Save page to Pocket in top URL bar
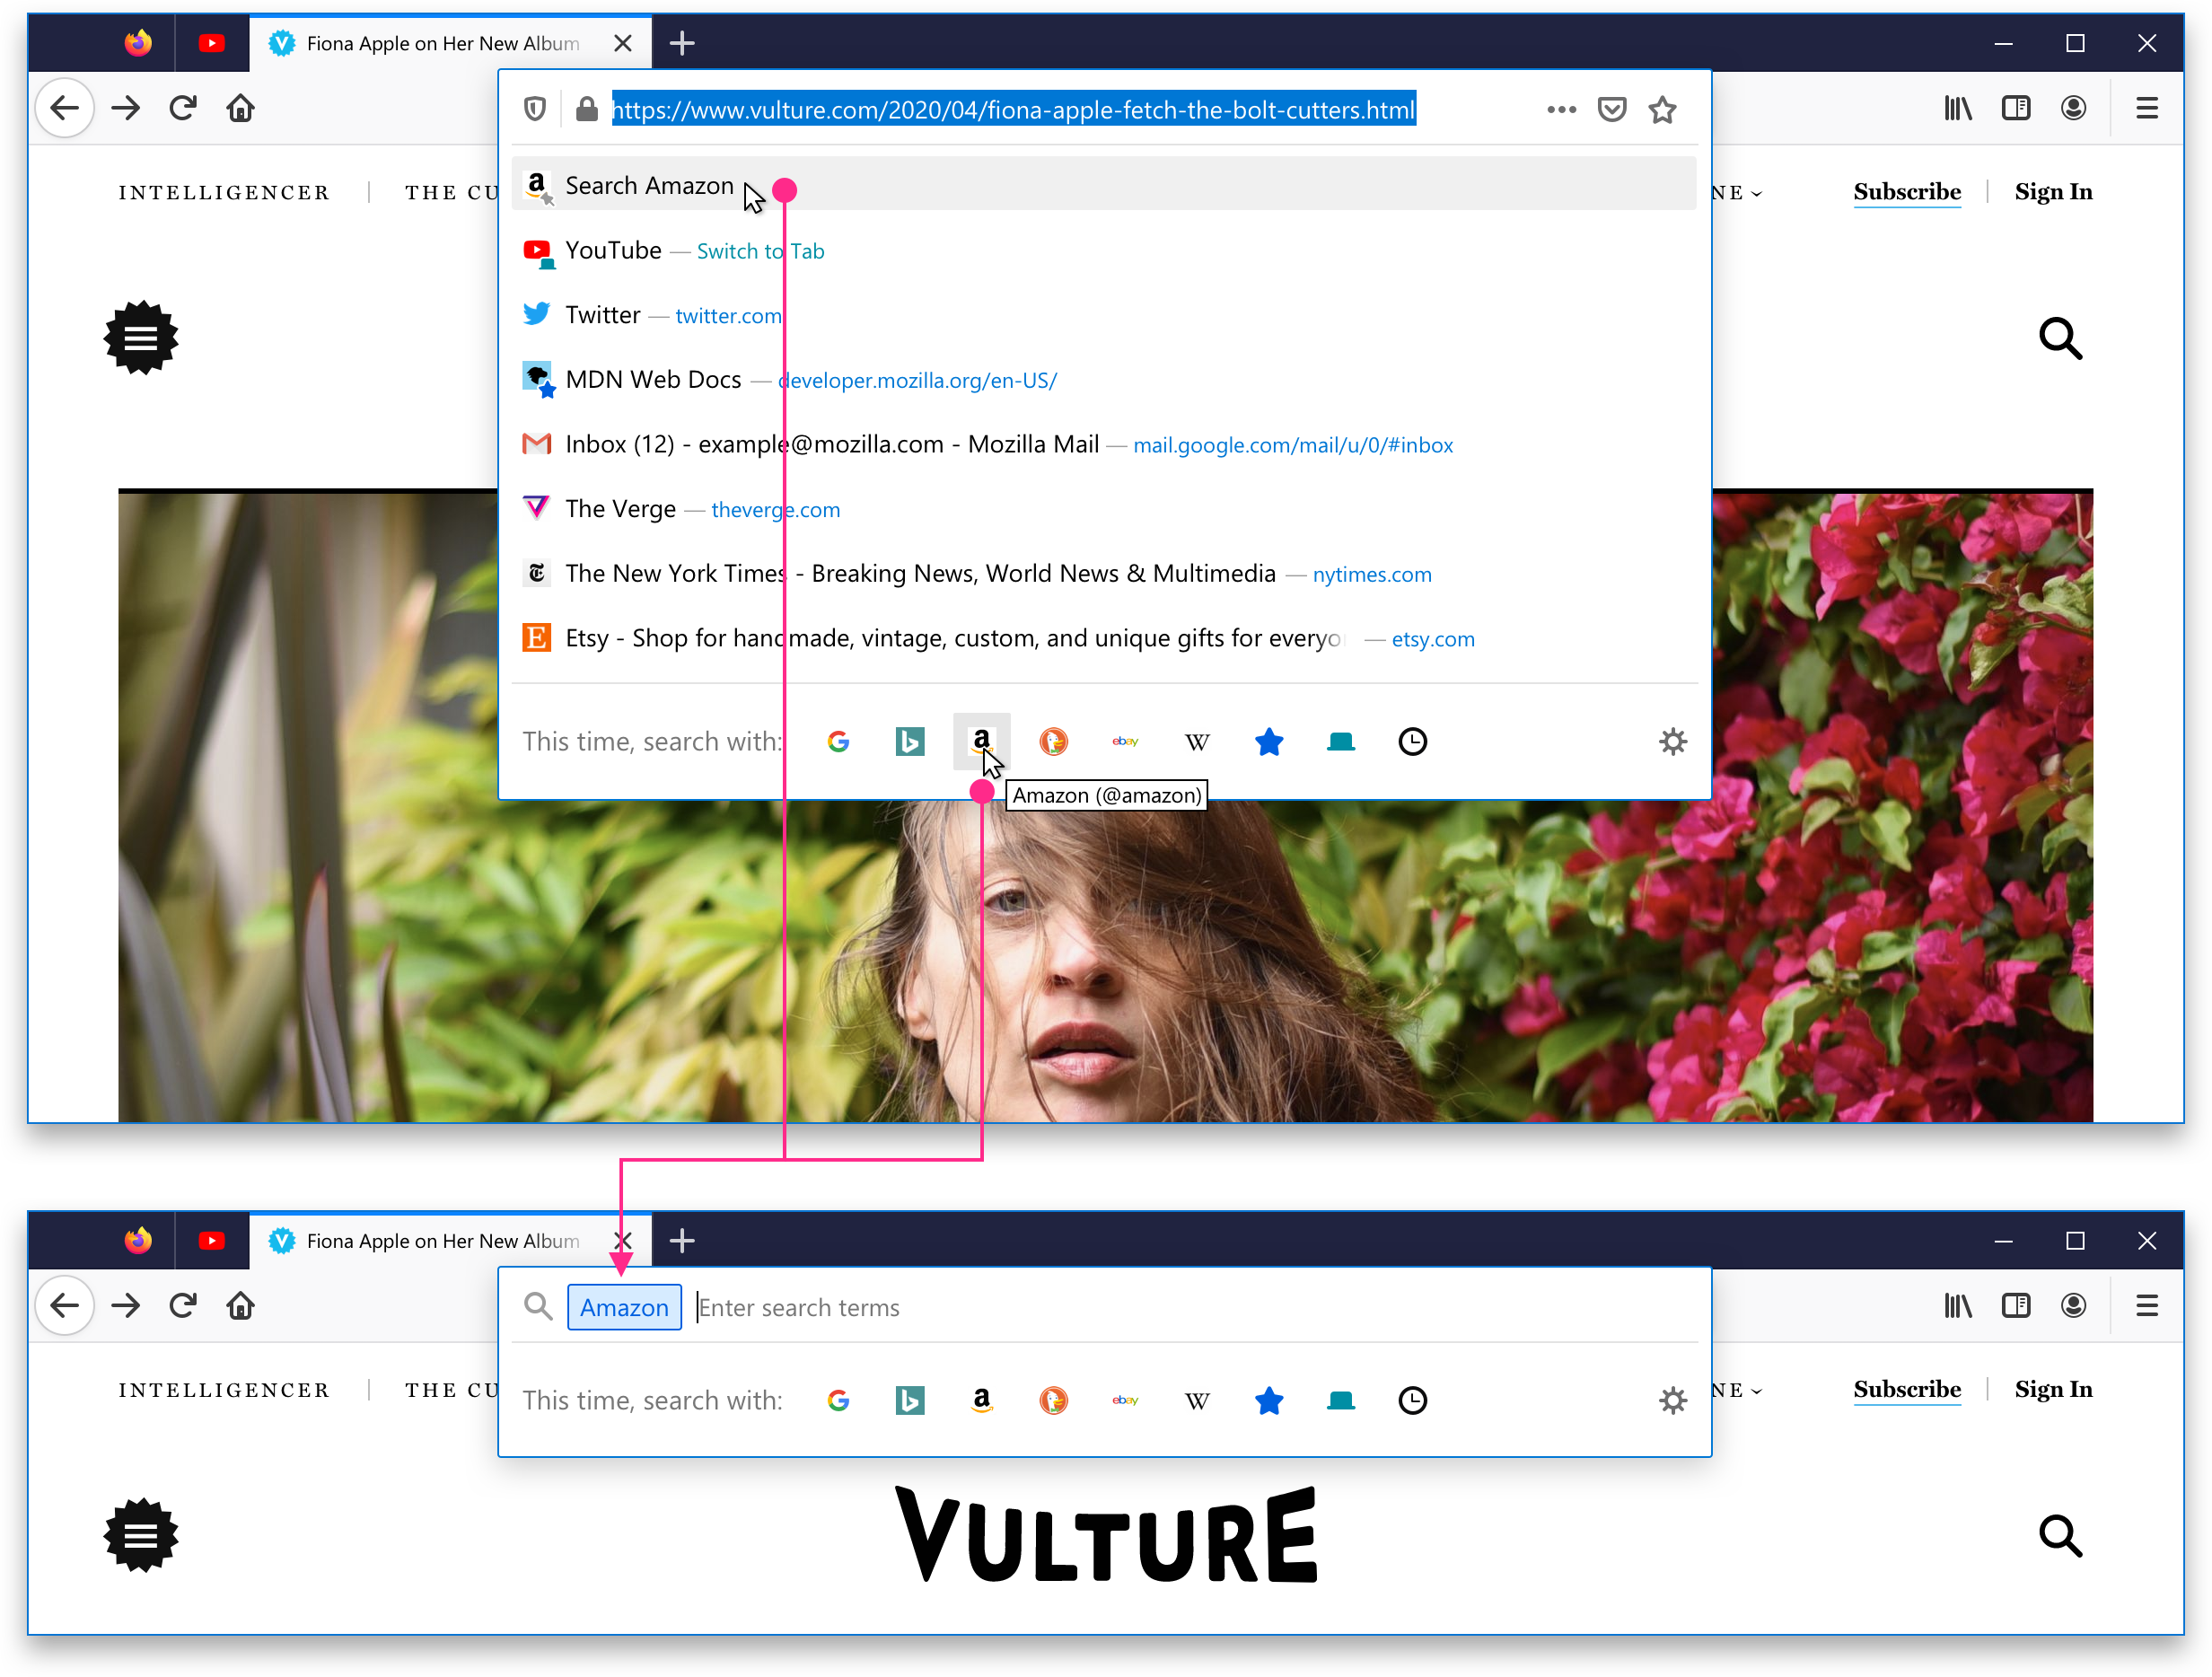 (x=1612, y=109)
